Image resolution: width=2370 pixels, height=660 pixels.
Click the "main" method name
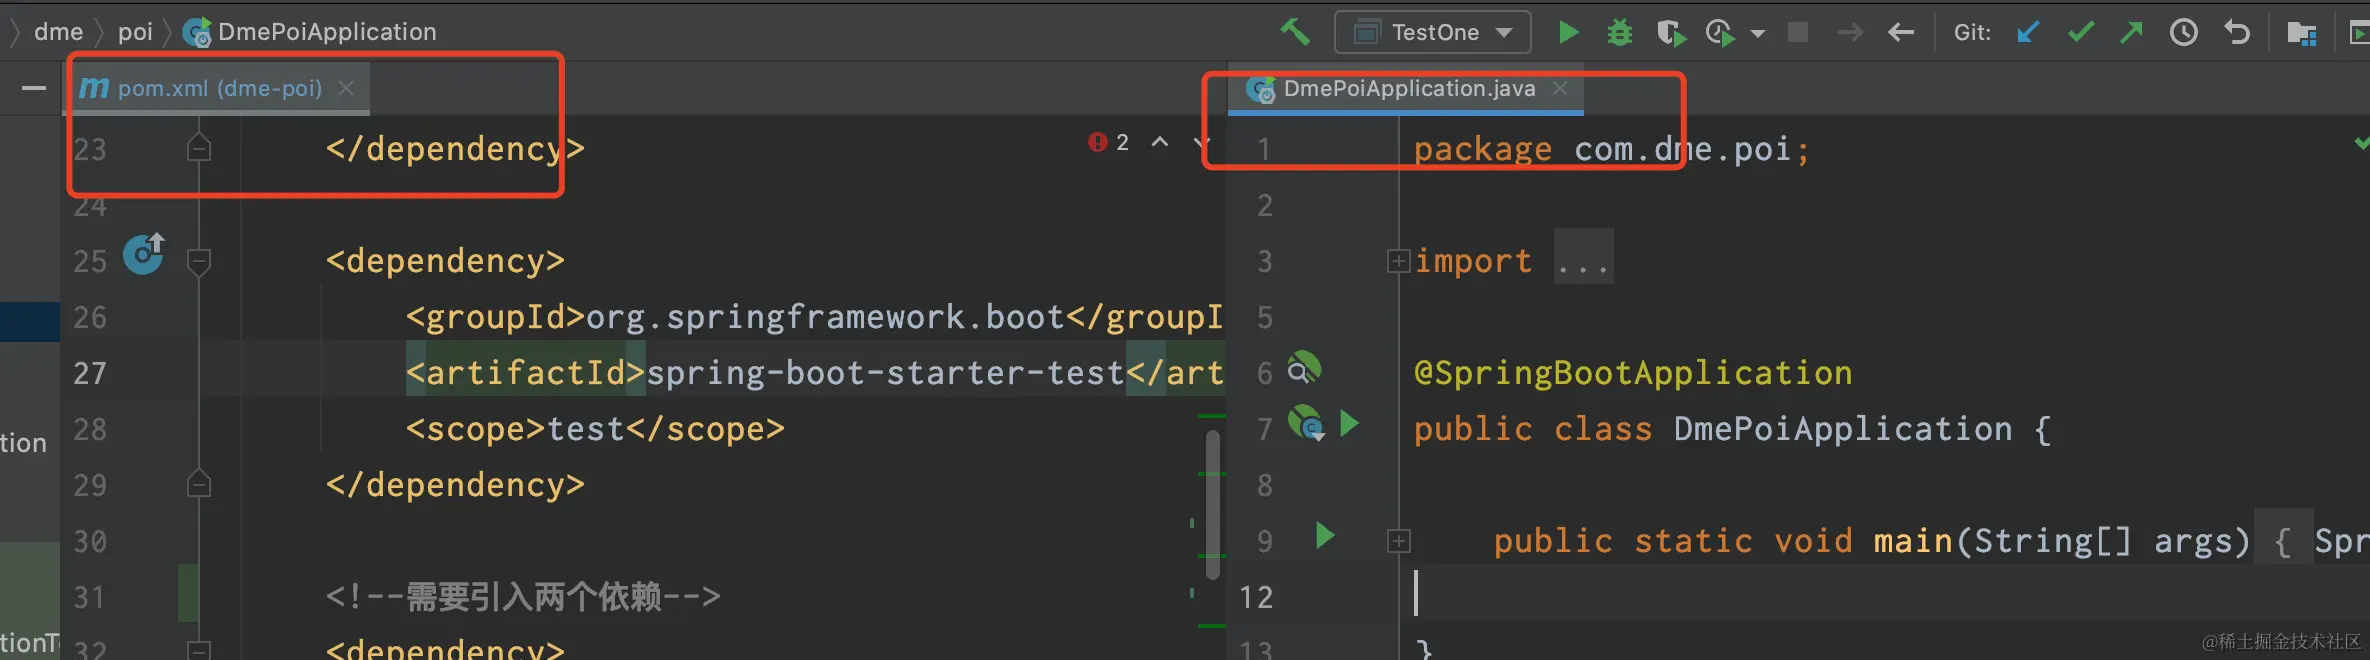[1913, 541]
